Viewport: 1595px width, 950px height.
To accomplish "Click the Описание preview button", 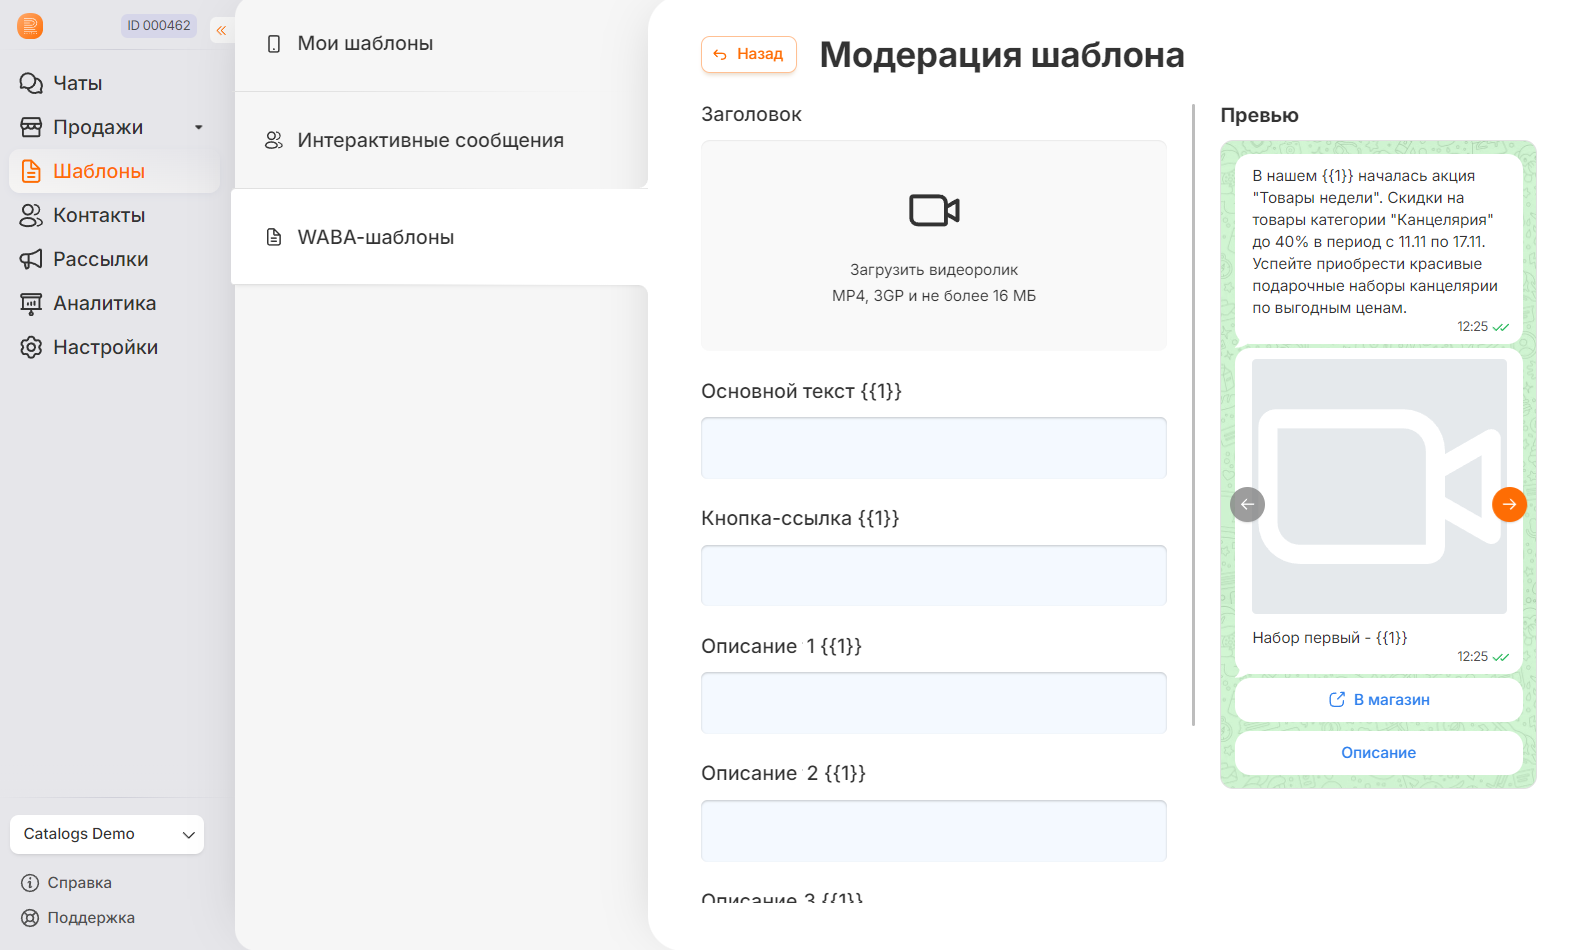I will click(x=1379, y=753).
